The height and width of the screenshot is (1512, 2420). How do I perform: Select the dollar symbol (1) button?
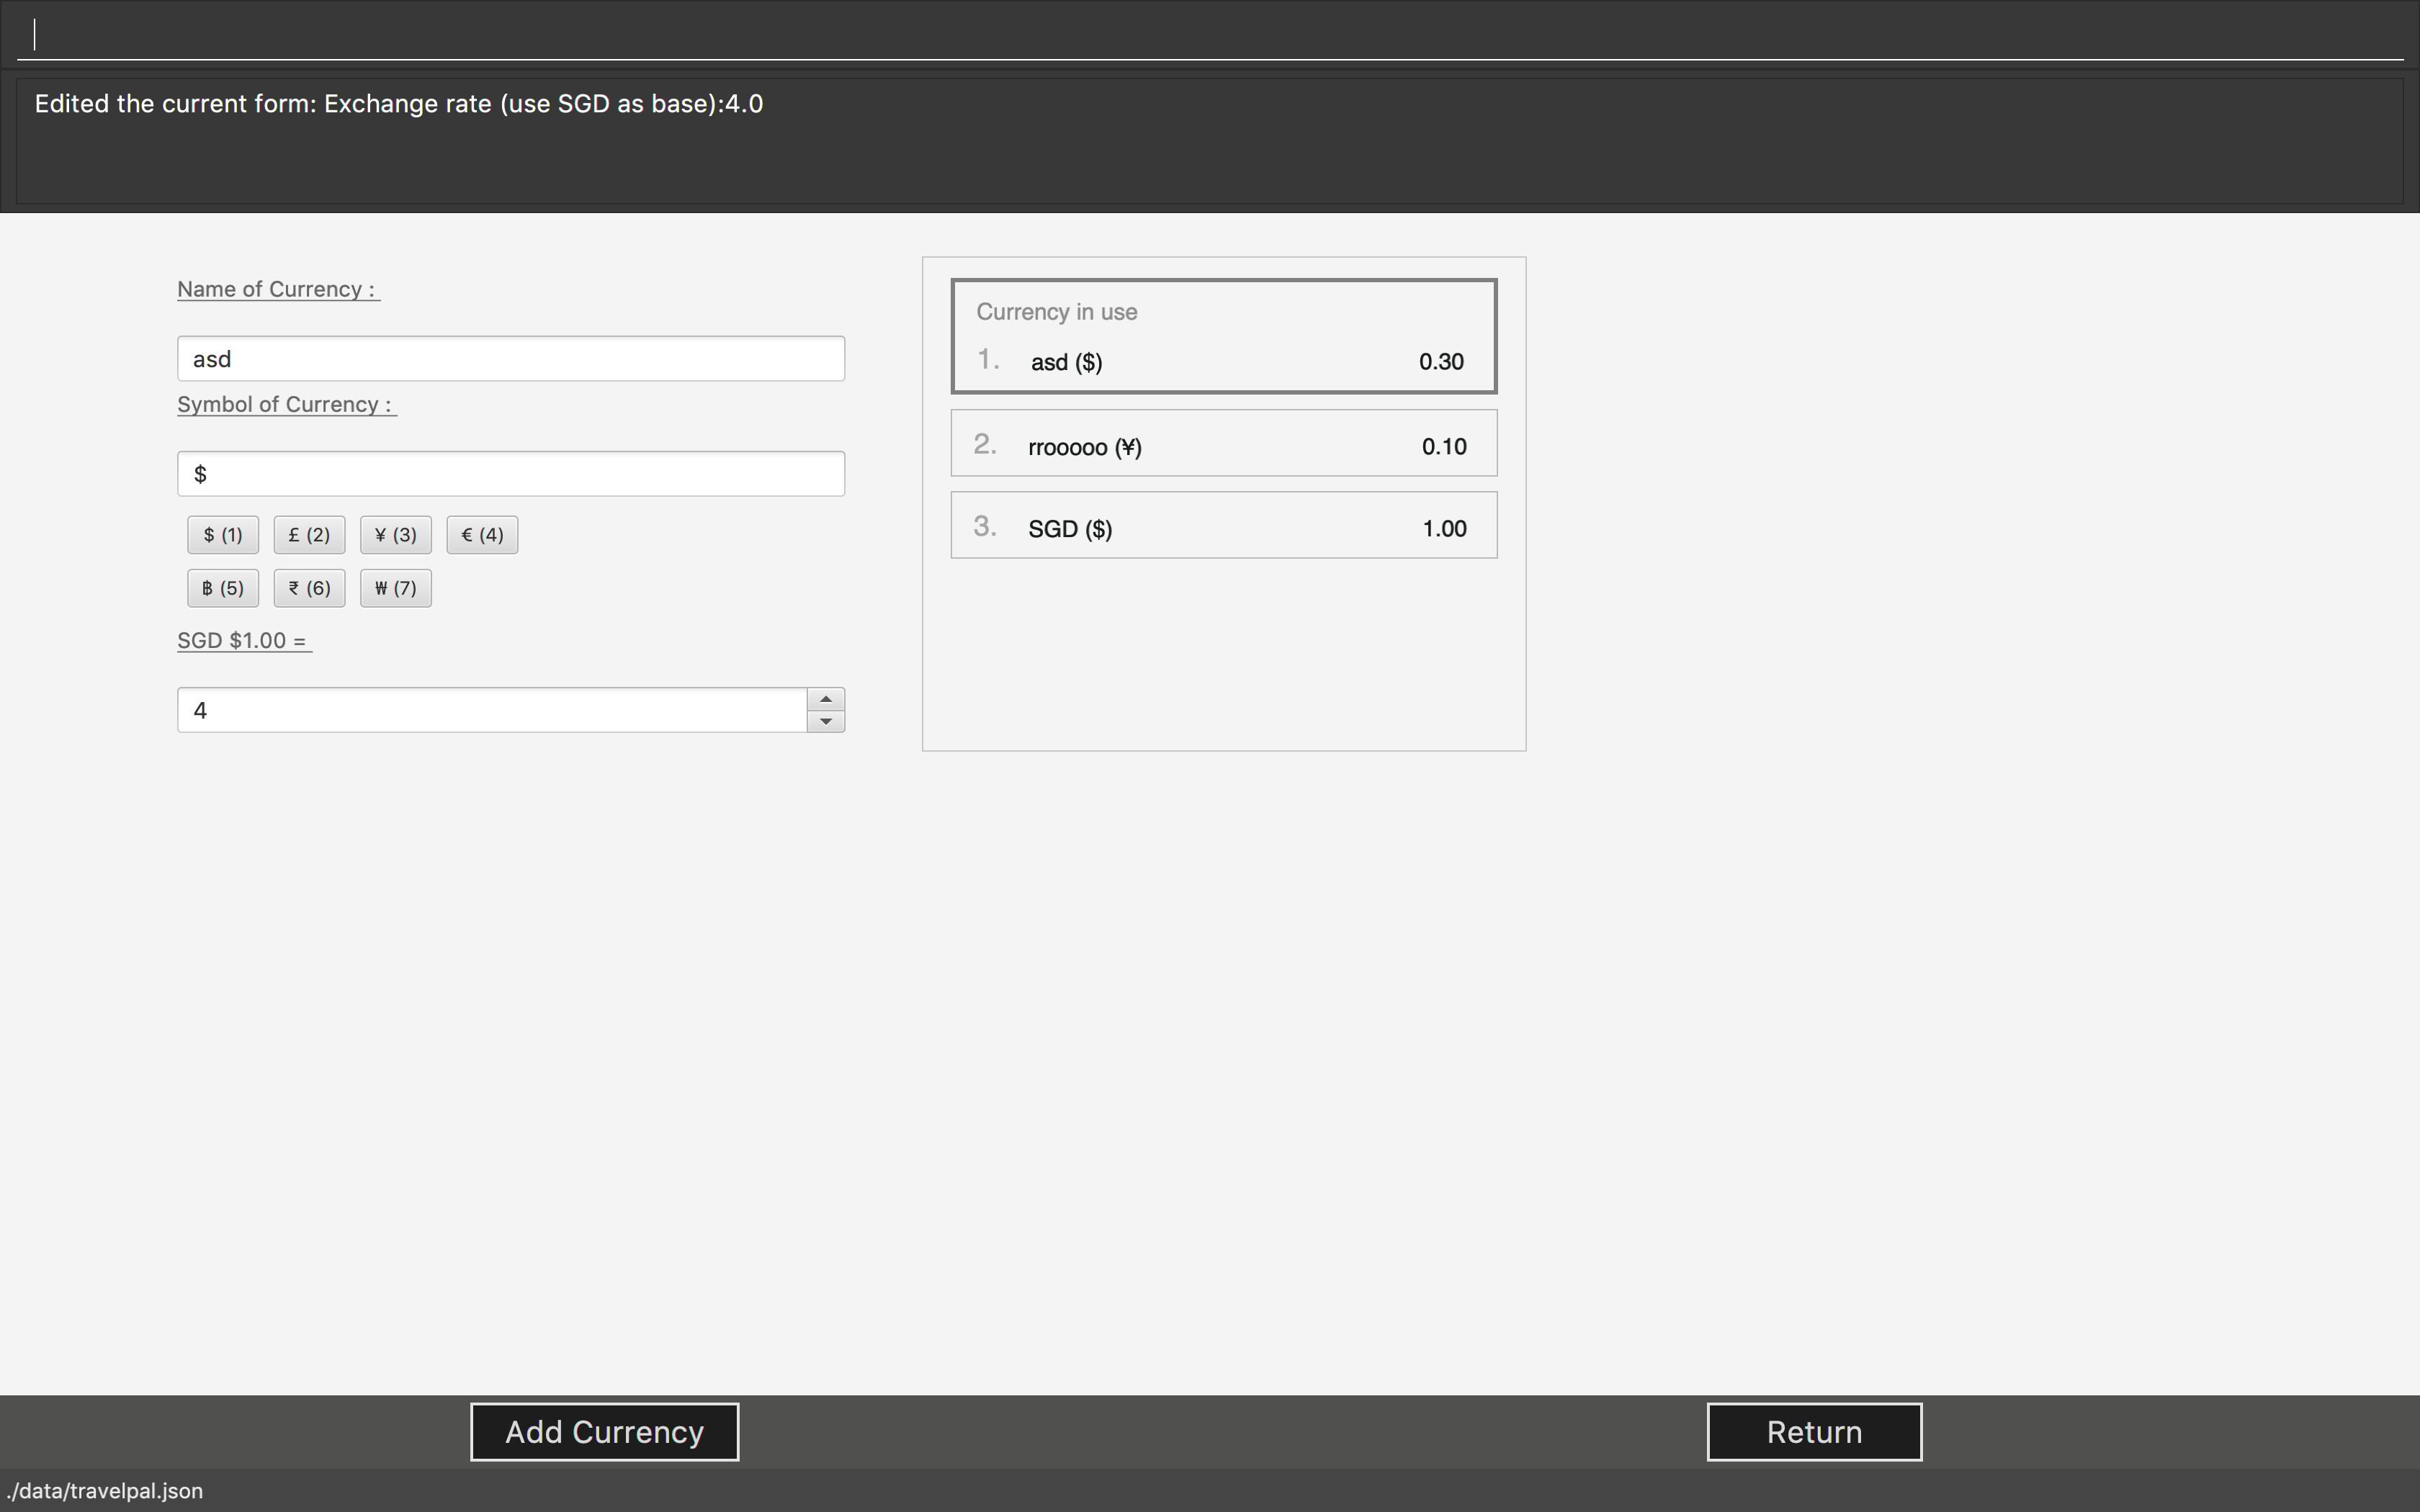[x=222, y=535]
